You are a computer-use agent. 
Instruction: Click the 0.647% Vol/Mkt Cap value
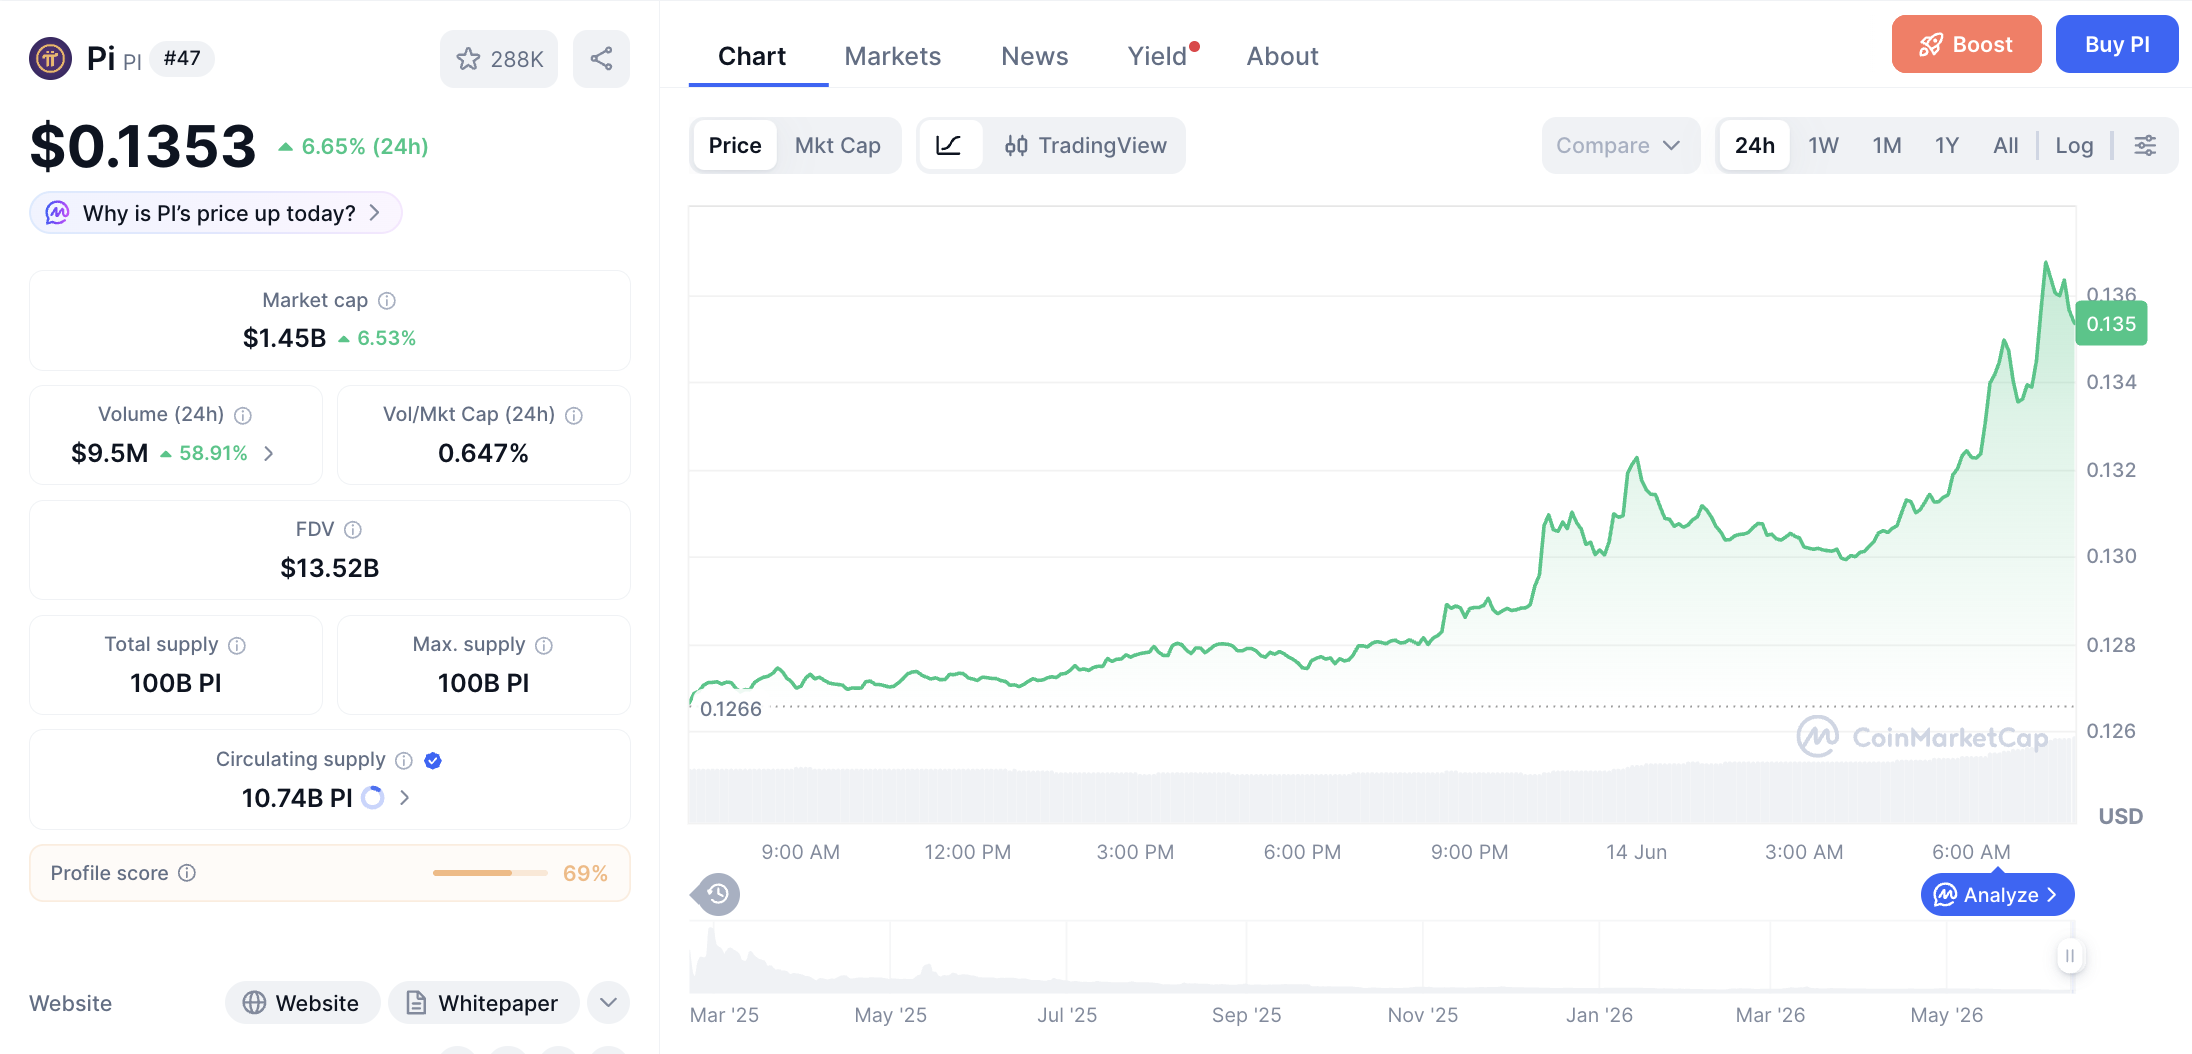click(x=484, y=453)
